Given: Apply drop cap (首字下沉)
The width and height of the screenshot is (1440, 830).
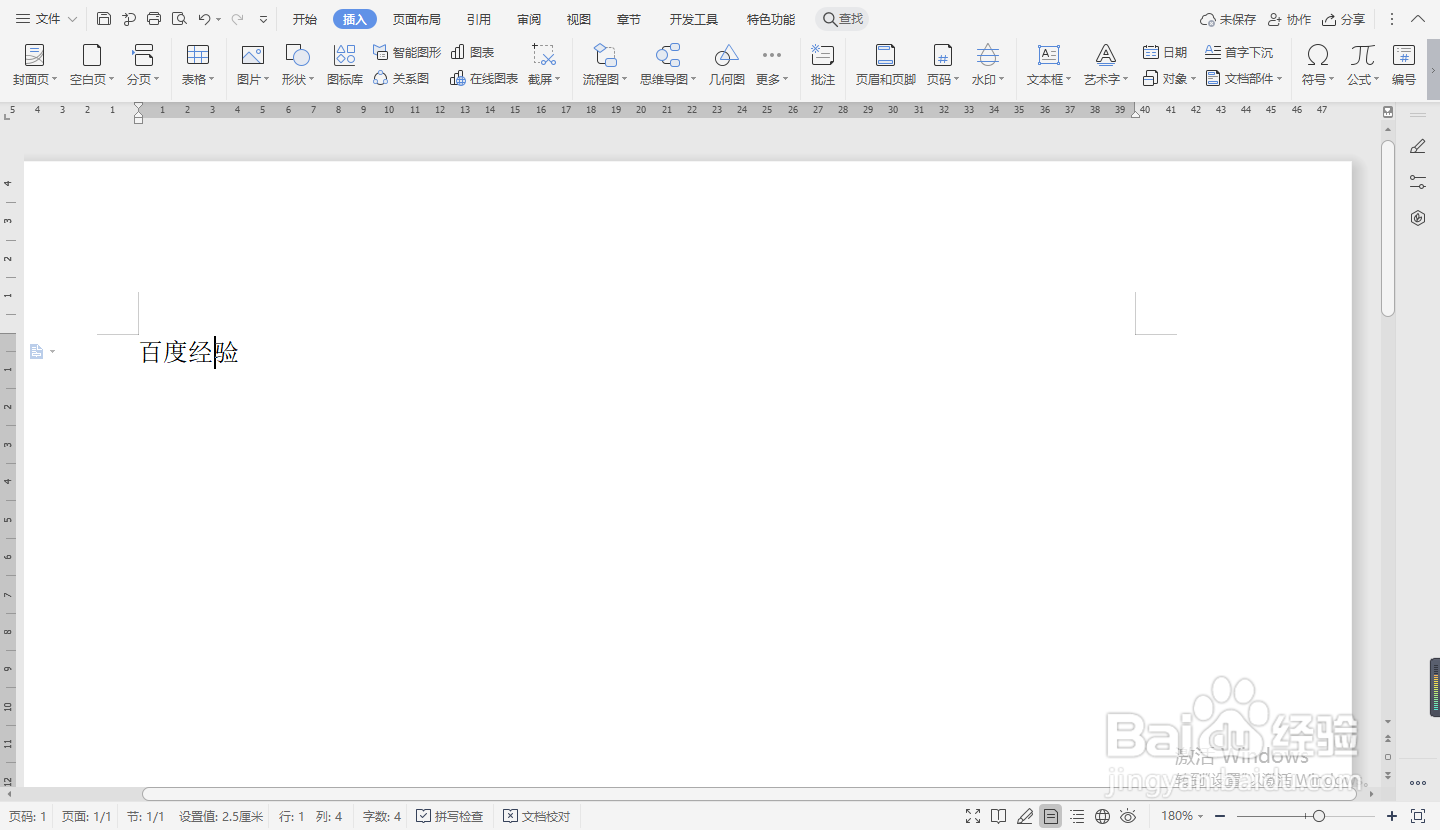Looking at the screenshot, I should (x=1239, y=52).
